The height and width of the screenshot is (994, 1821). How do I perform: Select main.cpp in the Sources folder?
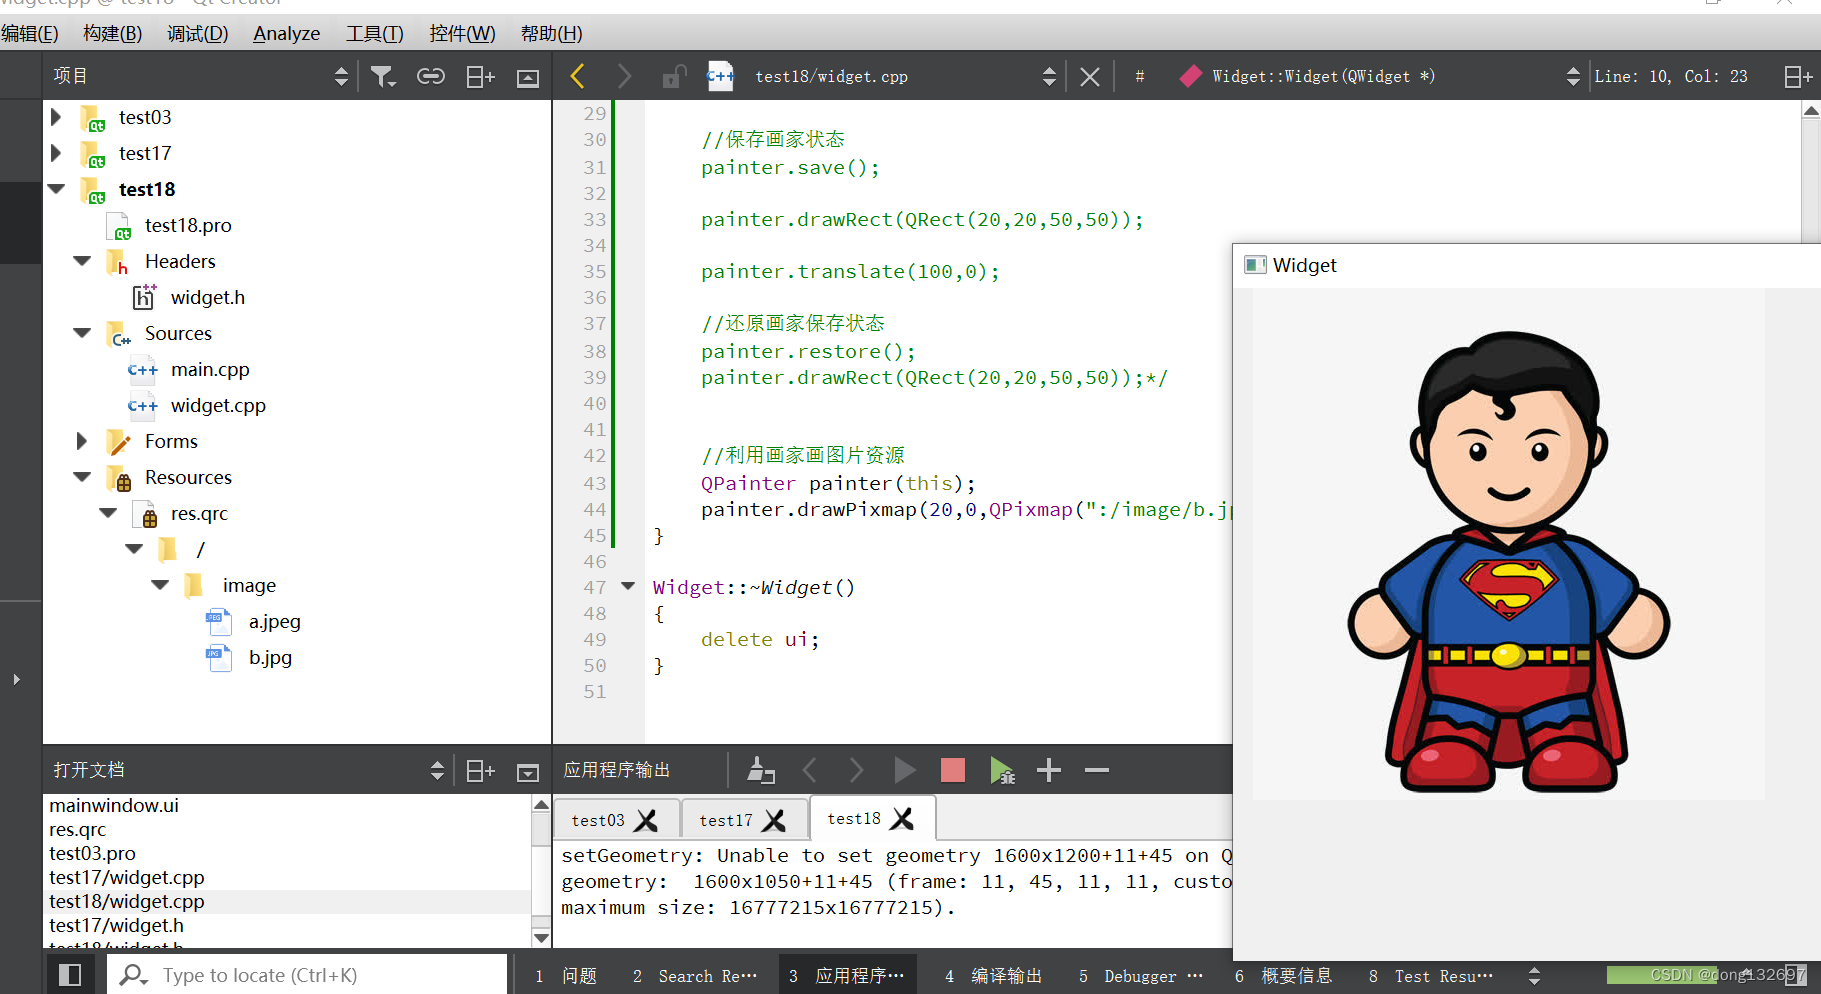[210, 369]
